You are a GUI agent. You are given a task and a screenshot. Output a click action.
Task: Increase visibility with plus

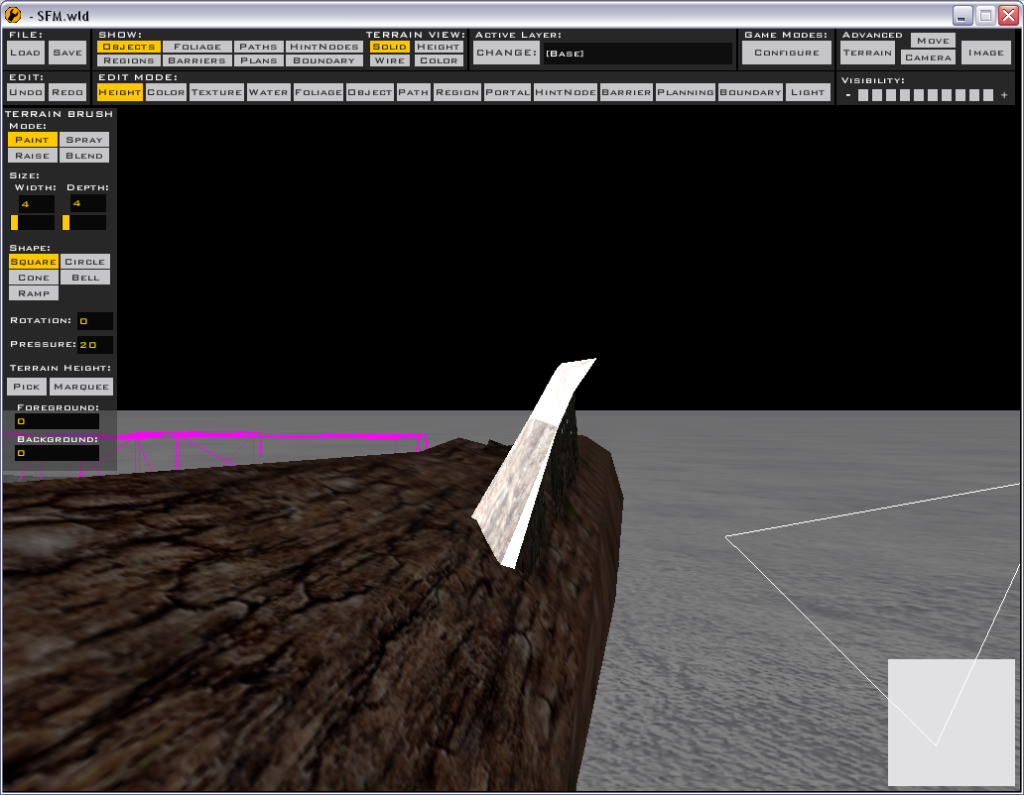click(1004, 95)
